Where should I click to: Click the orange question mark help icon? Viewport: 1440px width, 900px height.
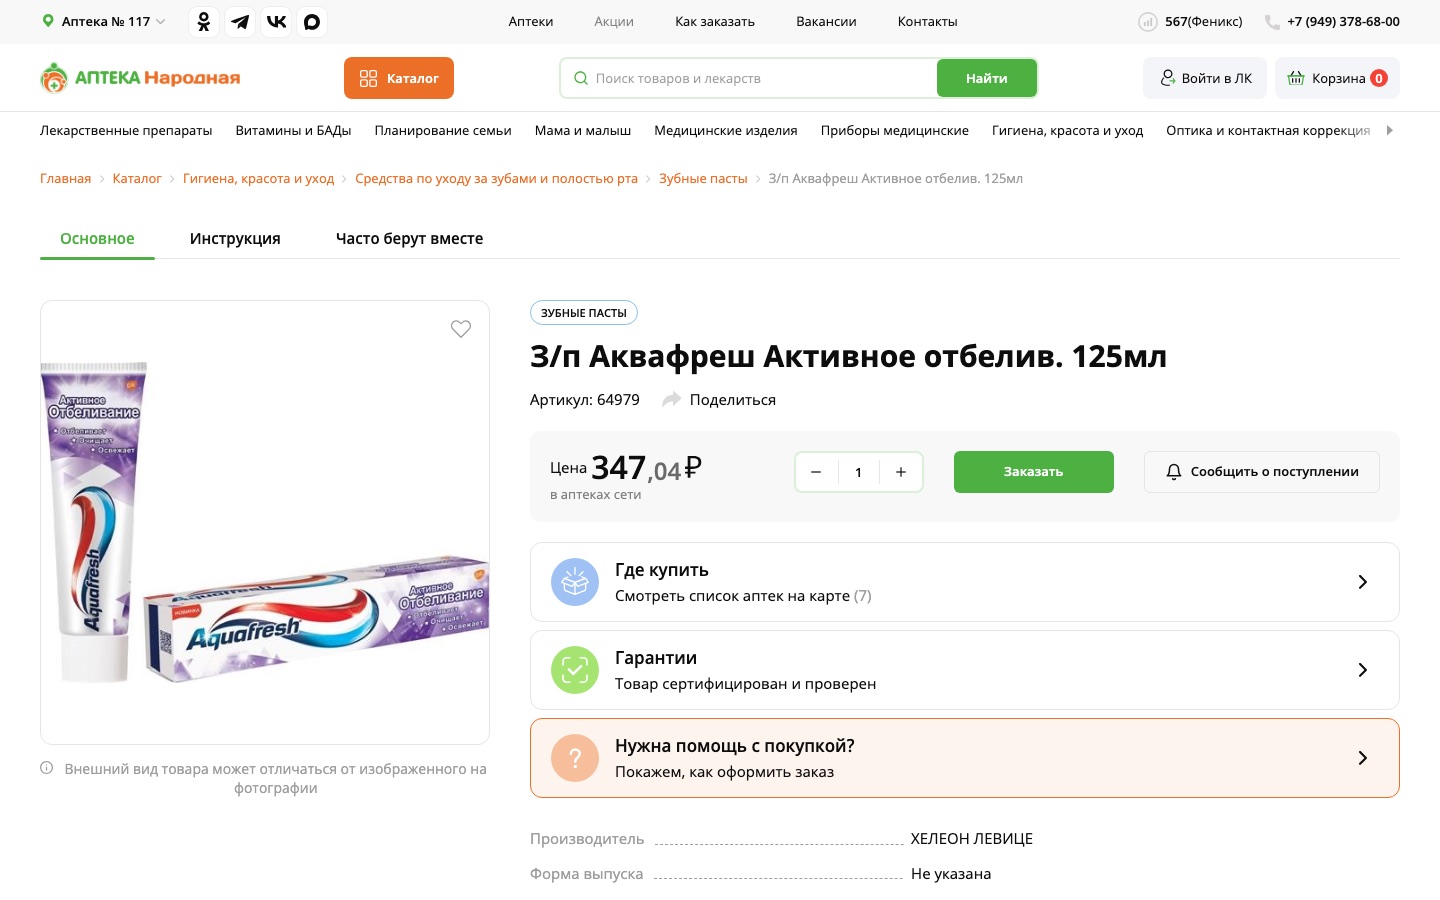(575, 758)
